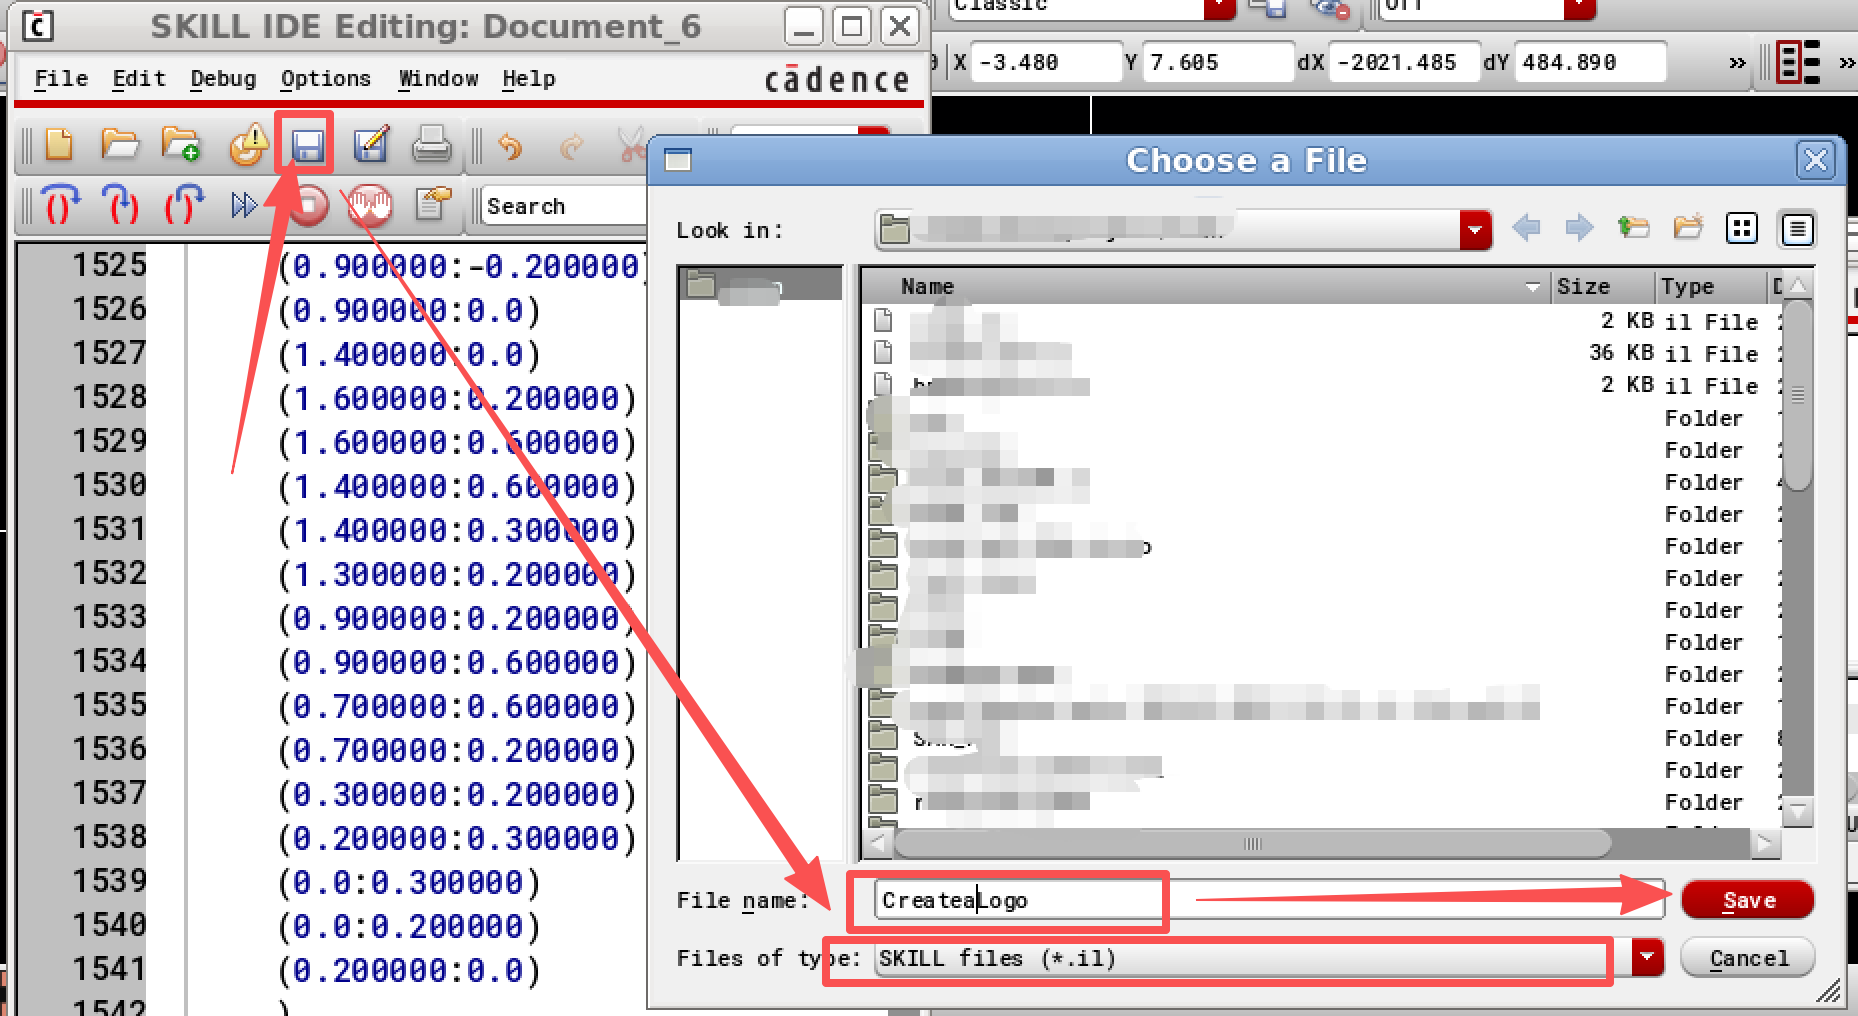Click the X coordinate field showing -3.480
Screen dimensions: 1858x1016
[1046, 62]
